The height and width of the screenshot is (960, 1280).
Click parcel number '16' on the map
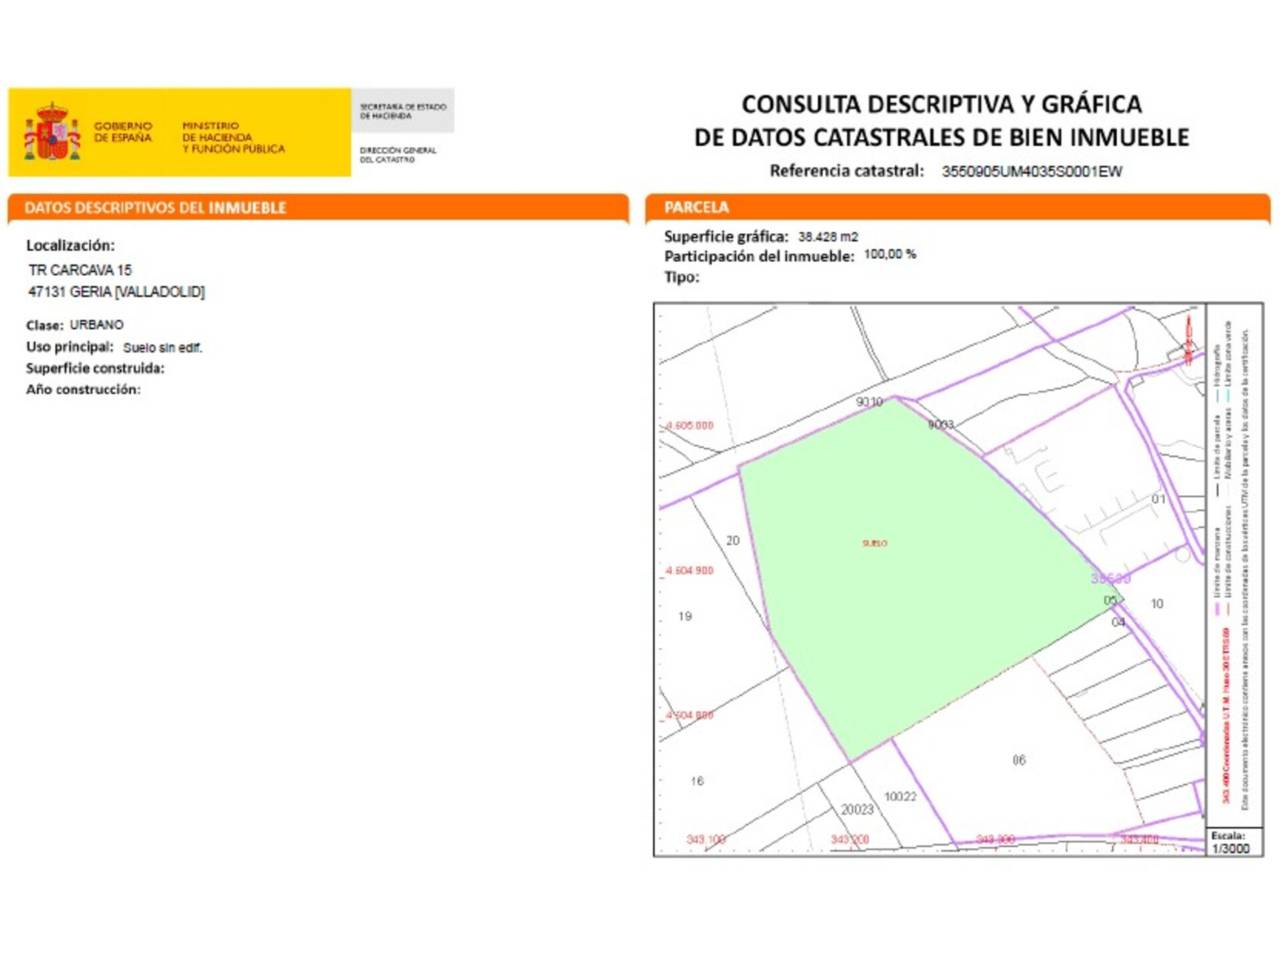click(697, 781)
